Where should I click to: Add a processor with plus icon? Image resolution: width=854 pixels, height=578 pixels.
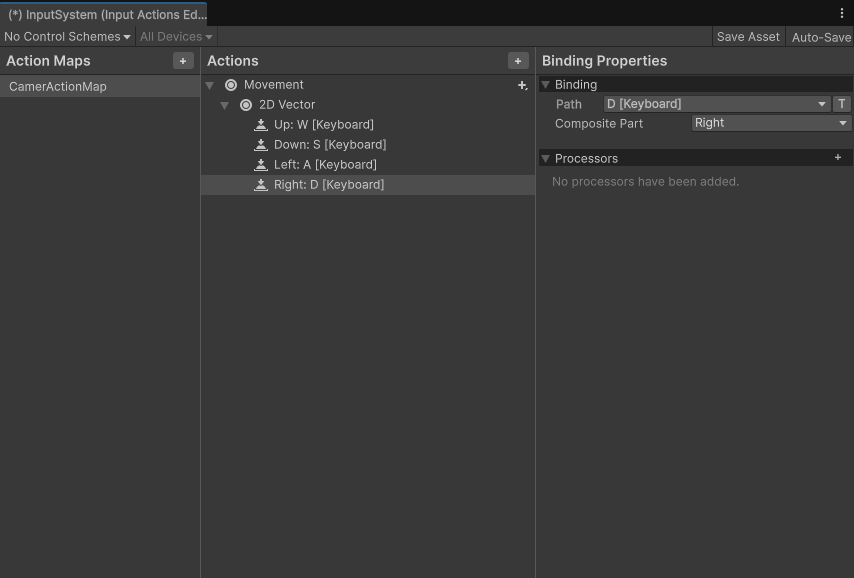pos(838,158)
